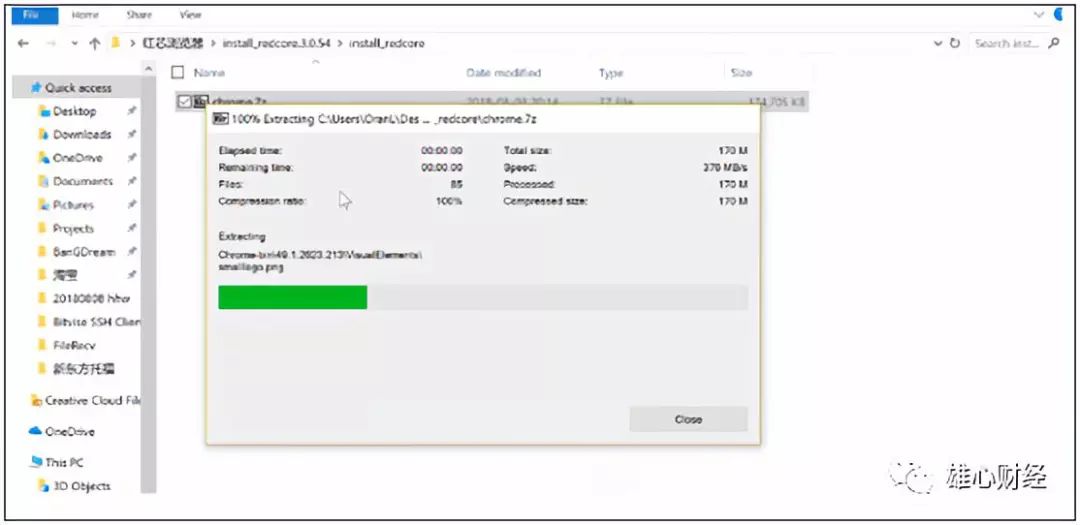Click the search magnifier icon
This screenshot has height=525, width=1080.
(x=1052, y=43)
